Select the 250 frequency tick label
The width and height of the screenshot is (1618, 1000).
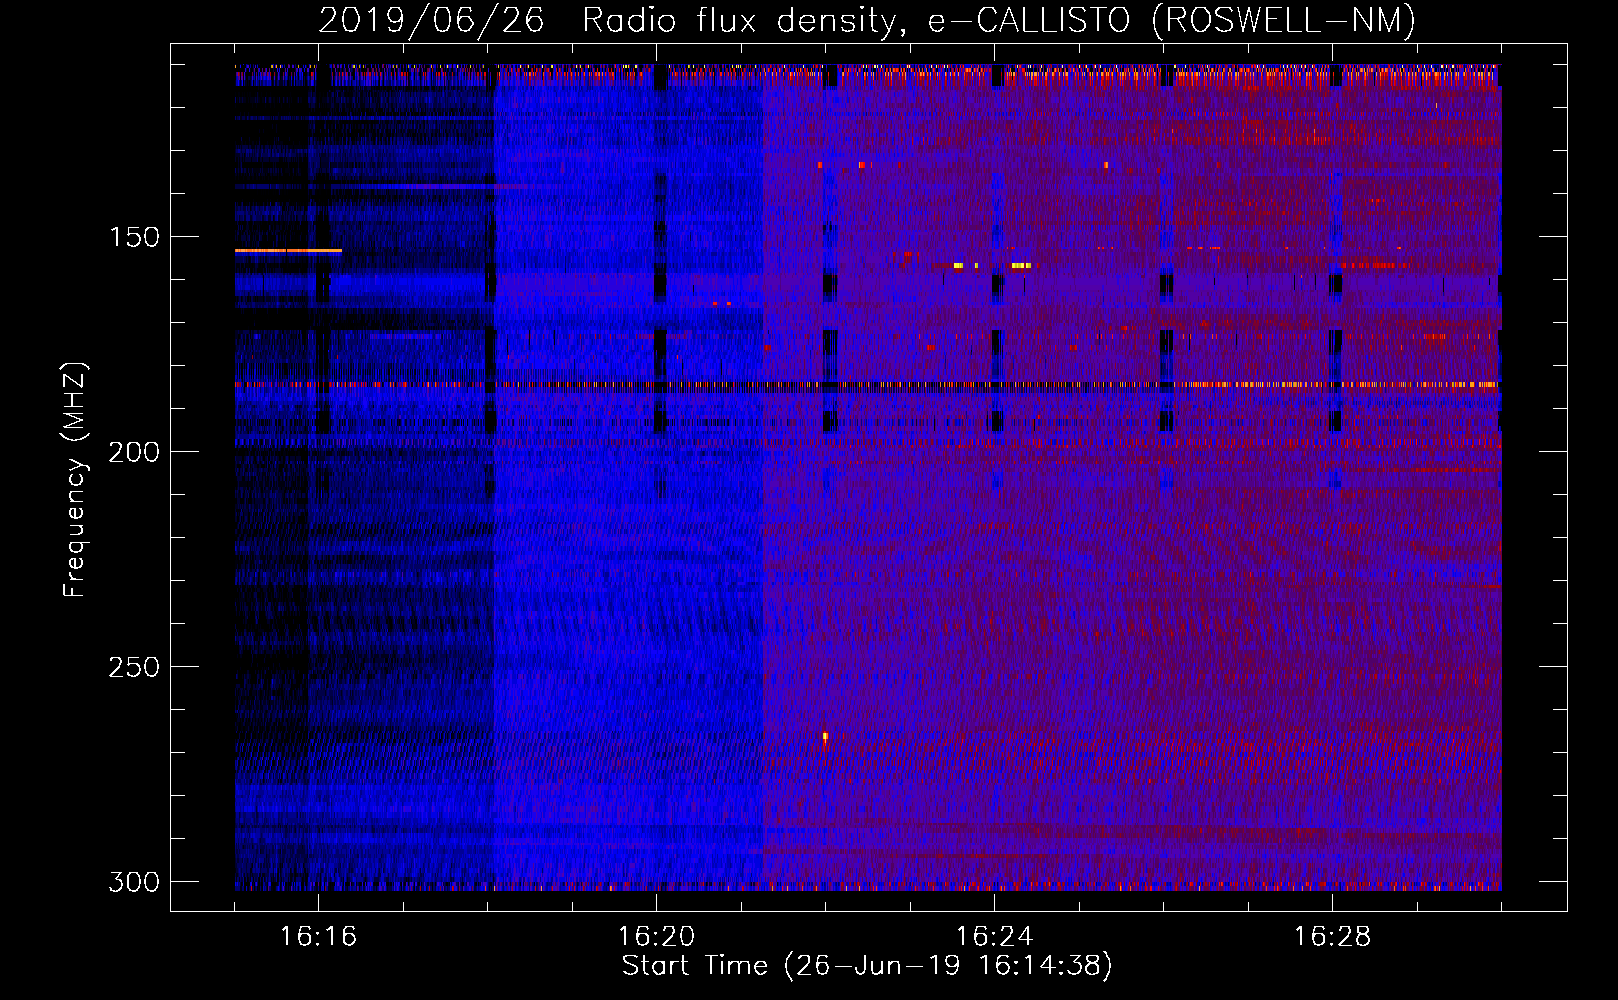pos(134,667)
